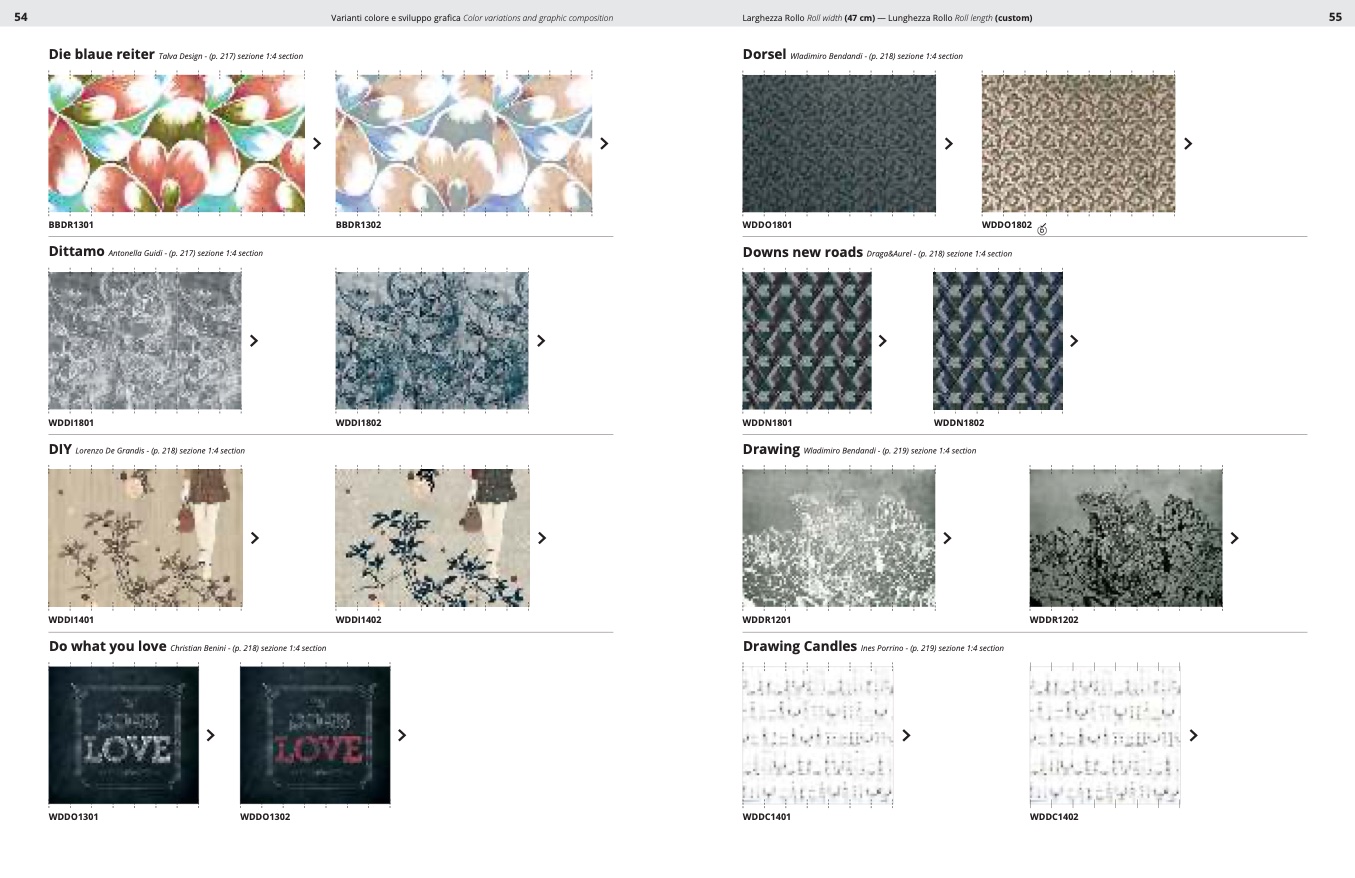Click the Drawing Candles section title
1355x878 pixels.
pos(799,647)
